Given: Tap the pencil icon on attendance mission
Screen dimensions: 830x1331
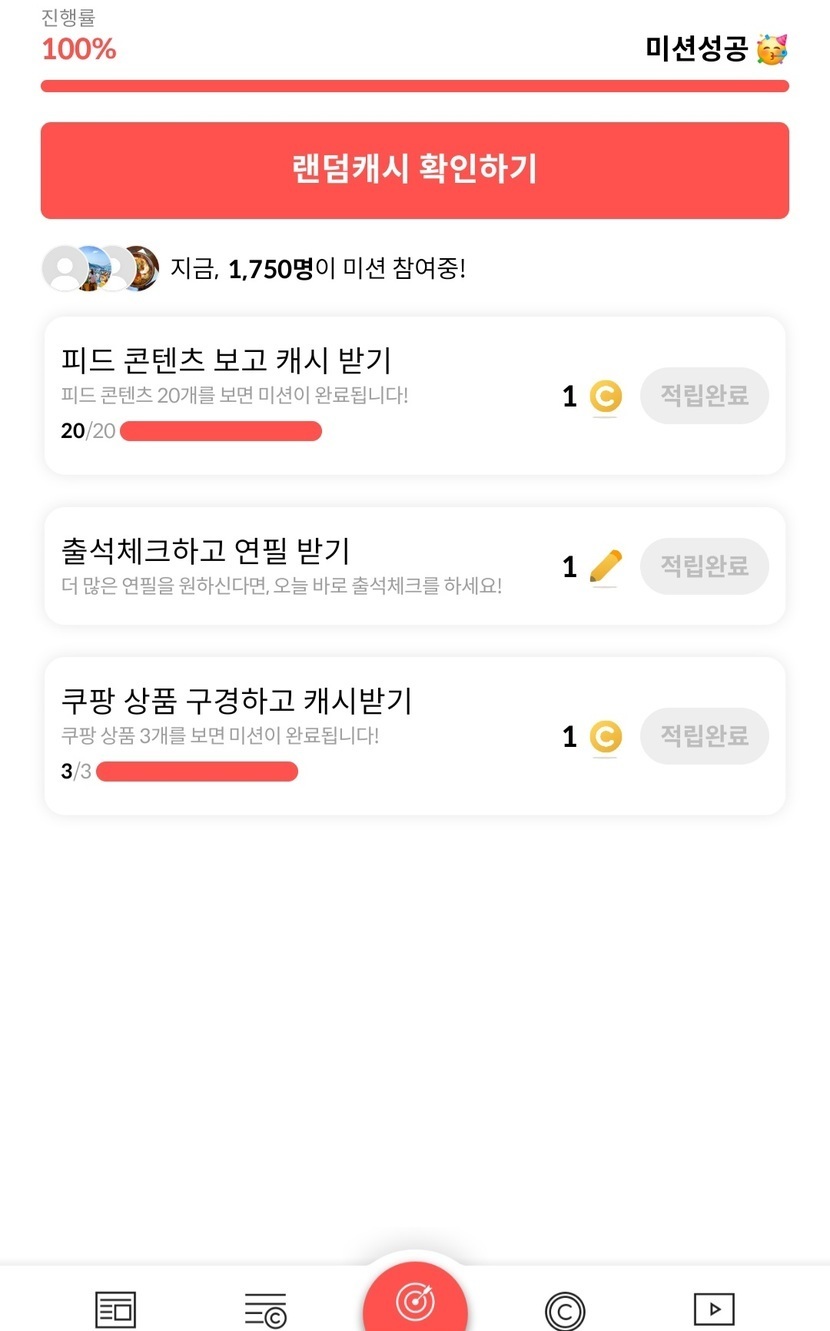Looking at the screenshot, I should [605, 567].
